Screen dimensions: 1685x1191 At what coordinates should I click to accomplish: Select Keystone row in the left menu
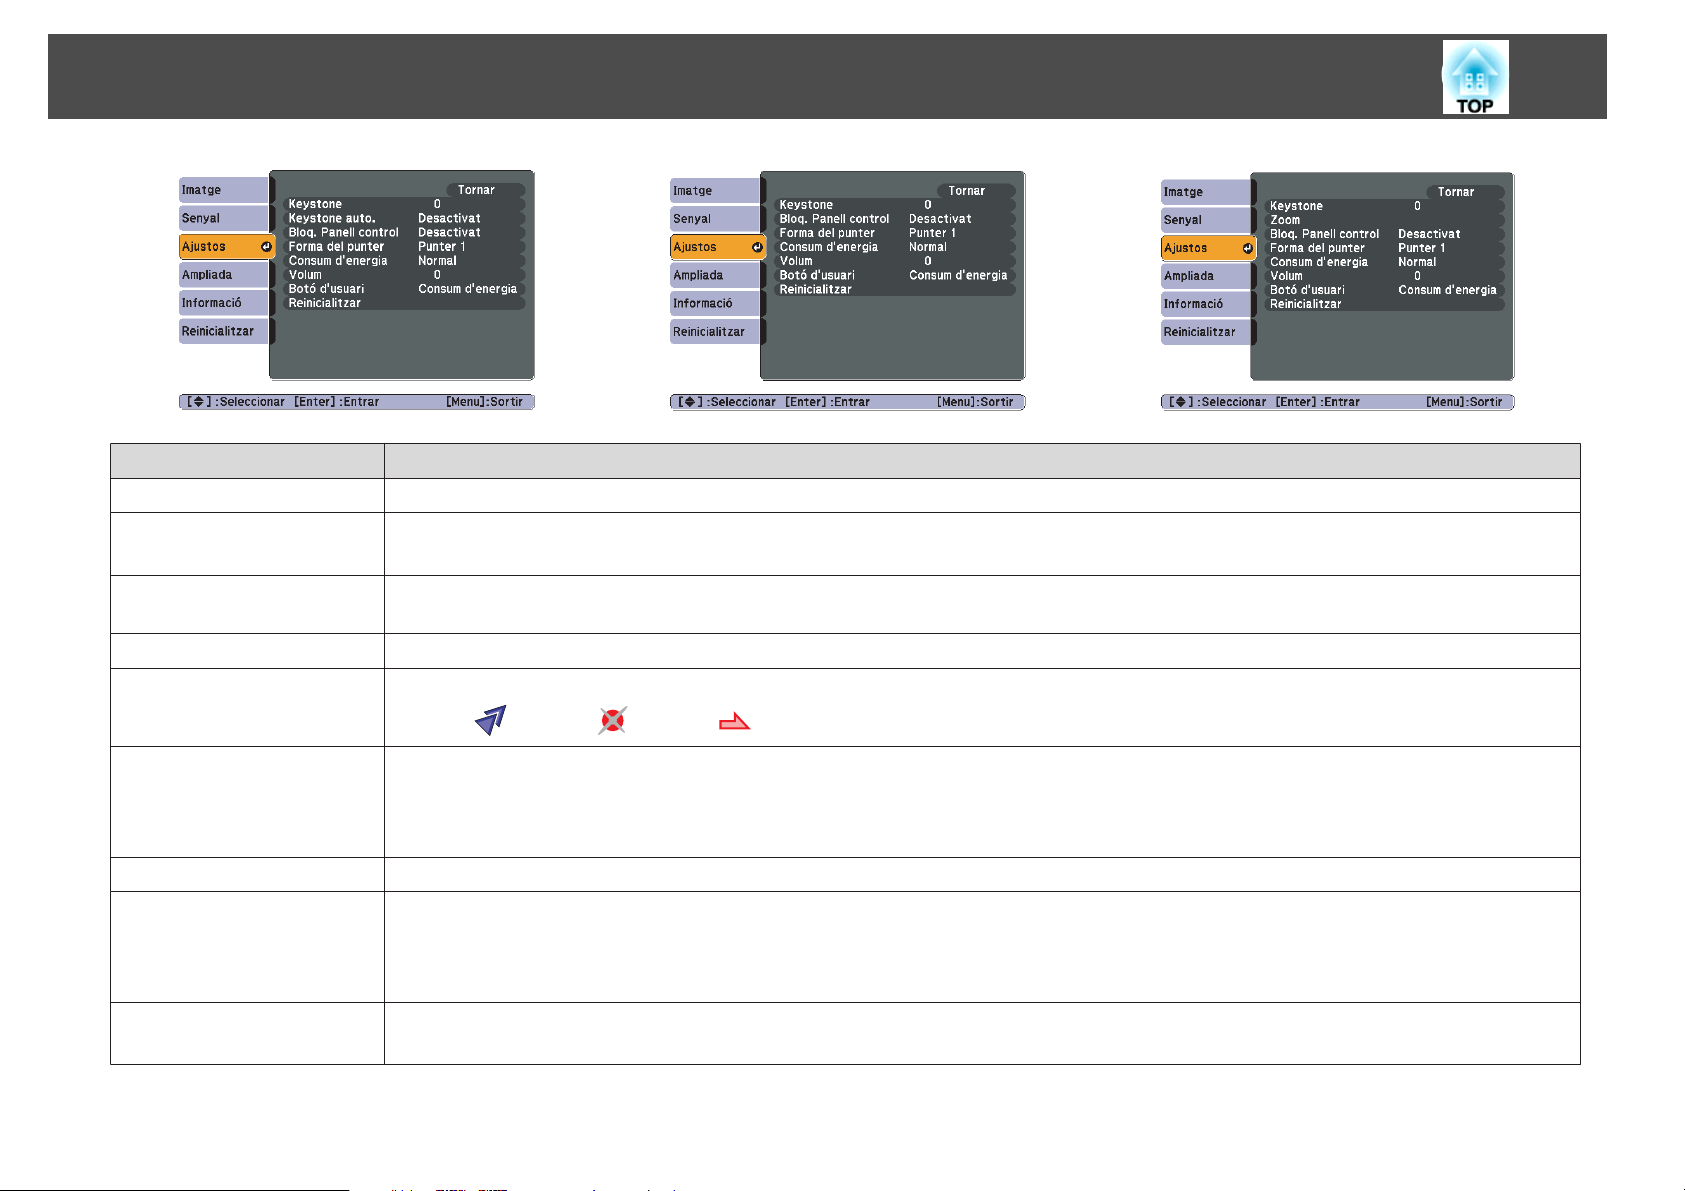tap(404, 204)
